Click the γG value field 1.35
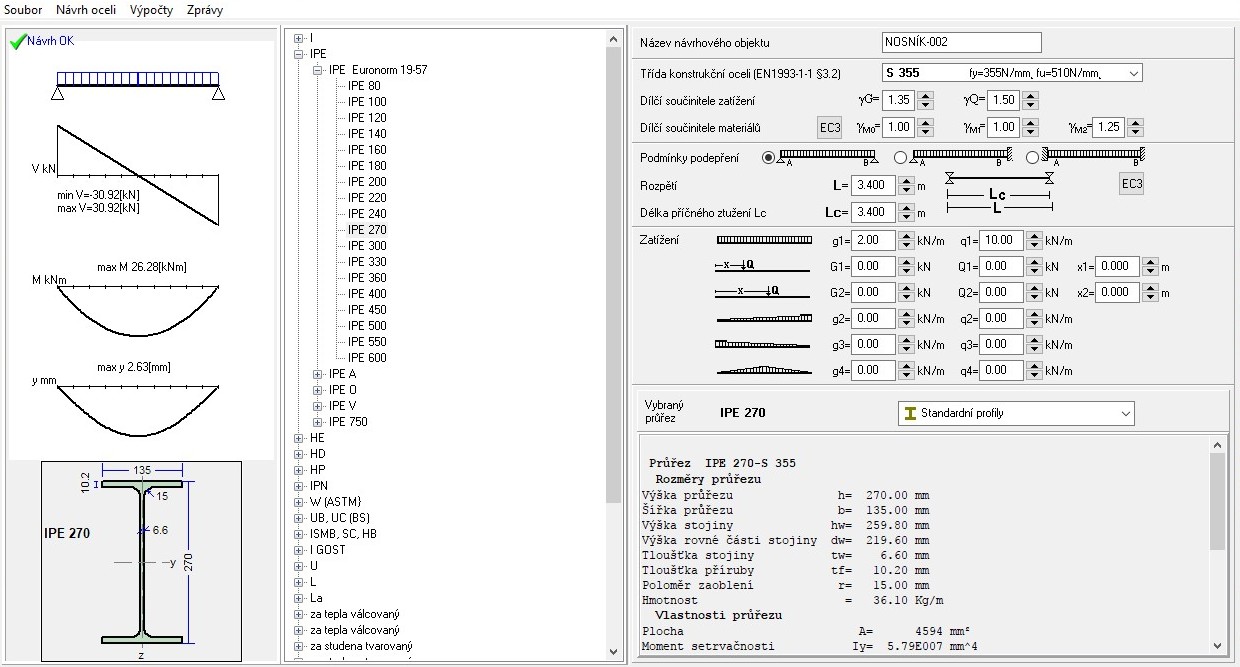 (897, 100)
